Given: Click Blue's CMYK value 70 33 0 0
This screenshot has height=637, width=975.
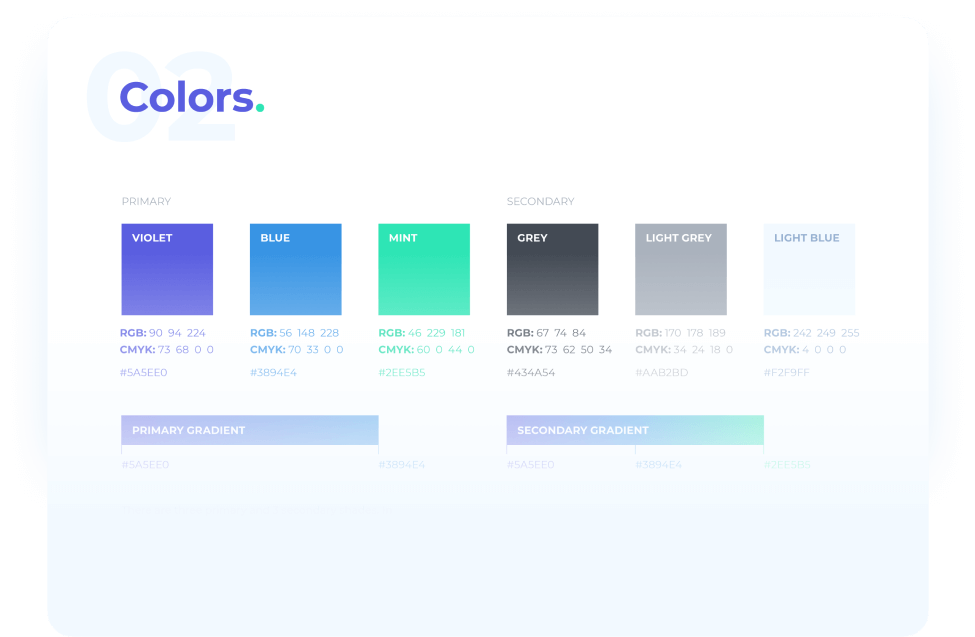Looking at the screenshot, I should click(311, 350).
